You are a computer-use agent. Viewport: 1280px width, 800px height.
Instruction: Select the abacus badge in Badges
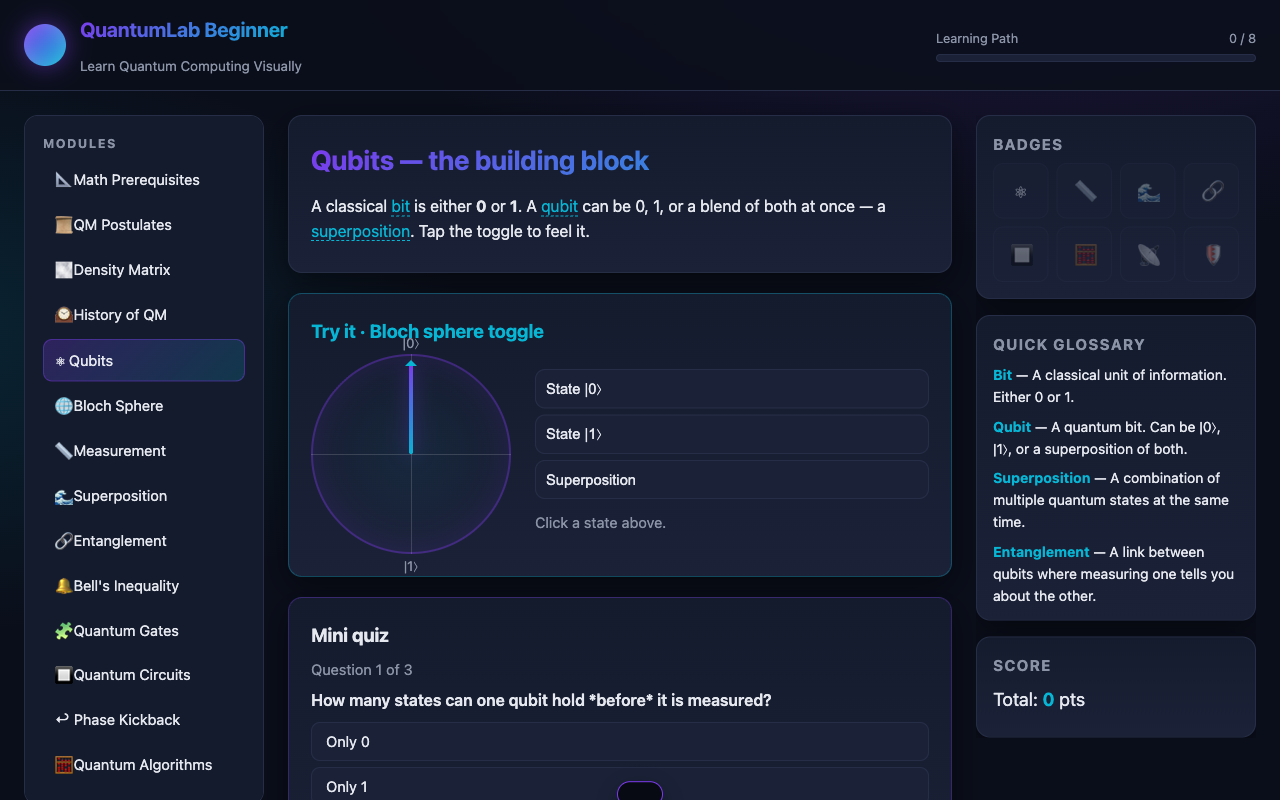[x=1085, y=255]
